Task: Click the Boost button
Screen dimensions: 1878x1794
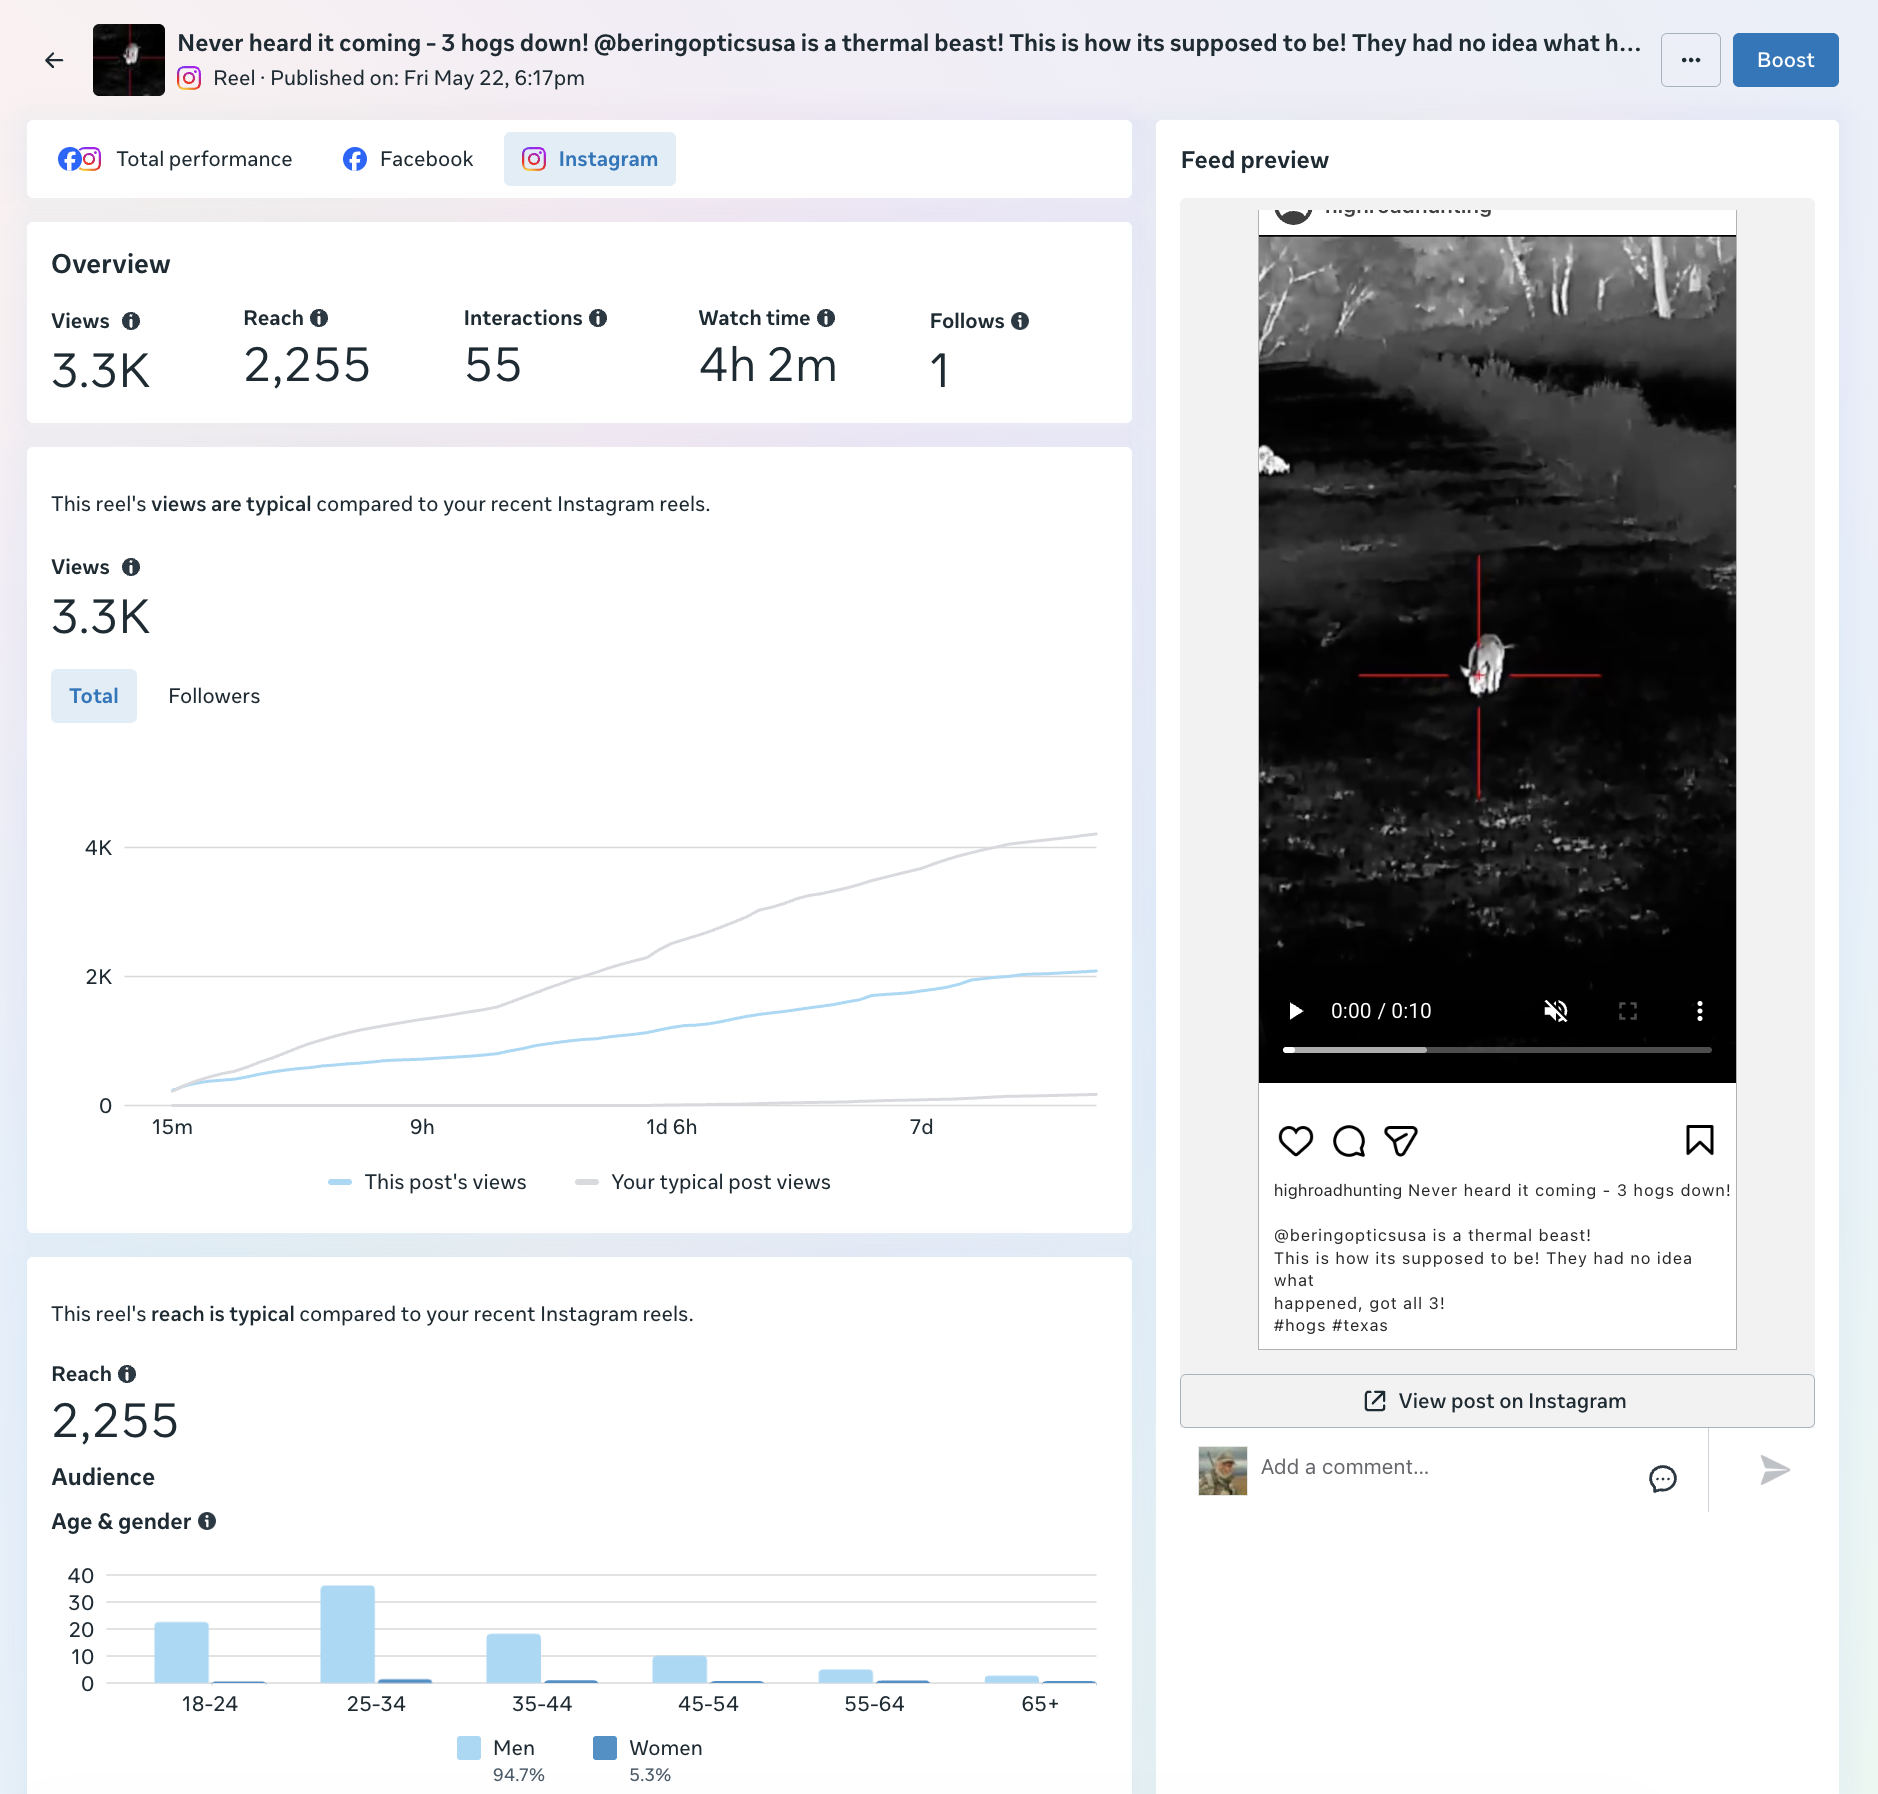Action: [x=1785, y=60]
